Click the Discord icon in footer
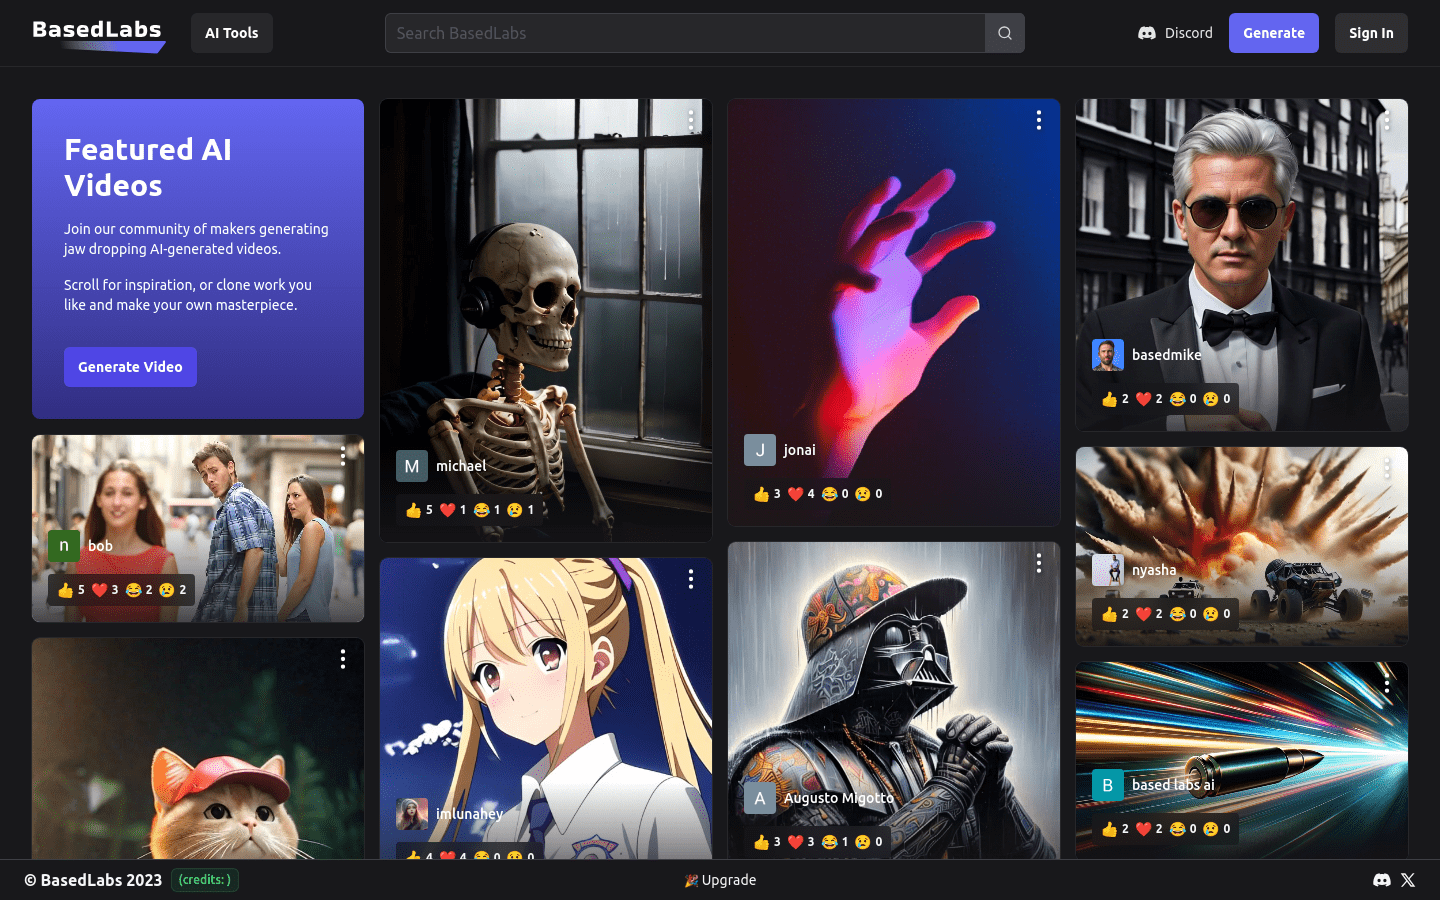The image size is (1440, 900). [1381, 880]
